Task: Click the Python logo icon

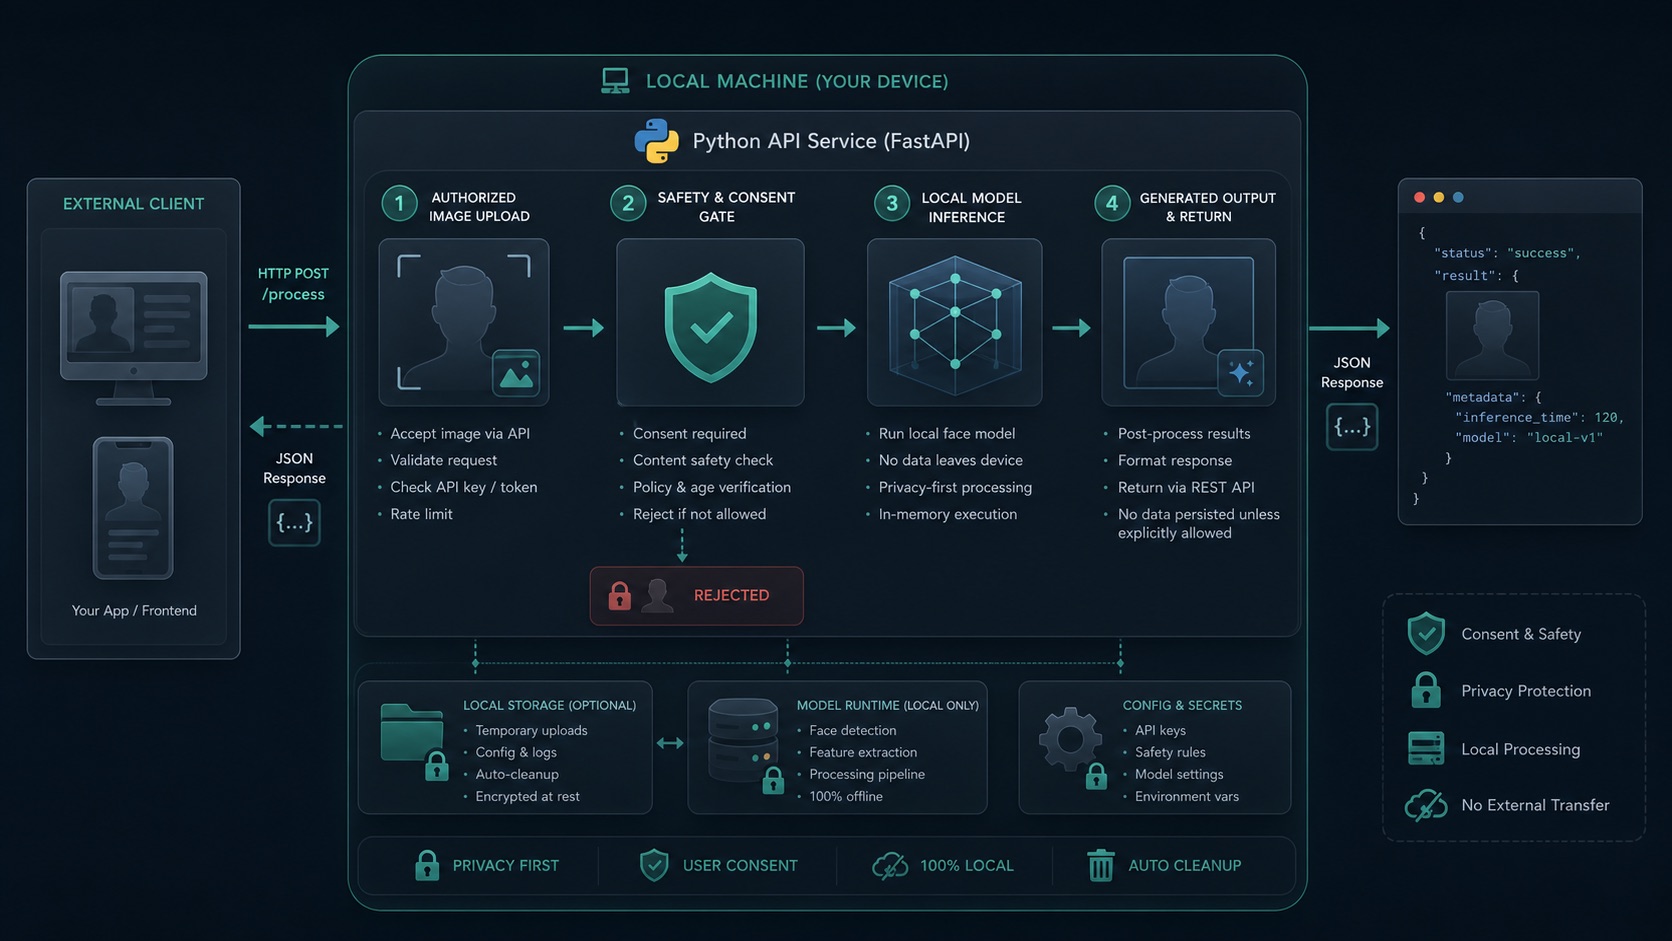Action: 656,141
